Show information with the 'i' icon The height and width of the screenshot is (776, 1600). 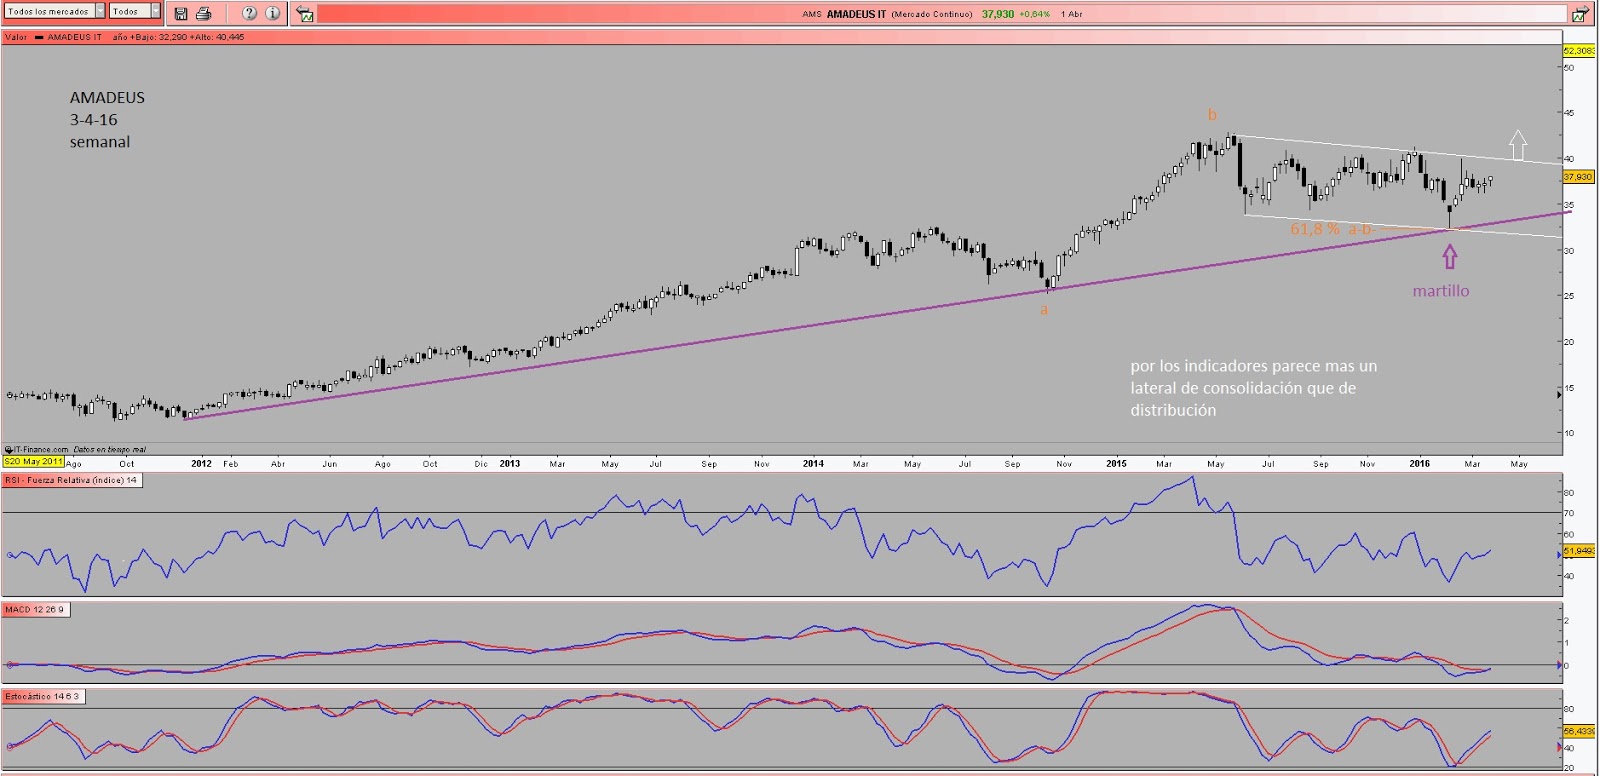point(272,13)
